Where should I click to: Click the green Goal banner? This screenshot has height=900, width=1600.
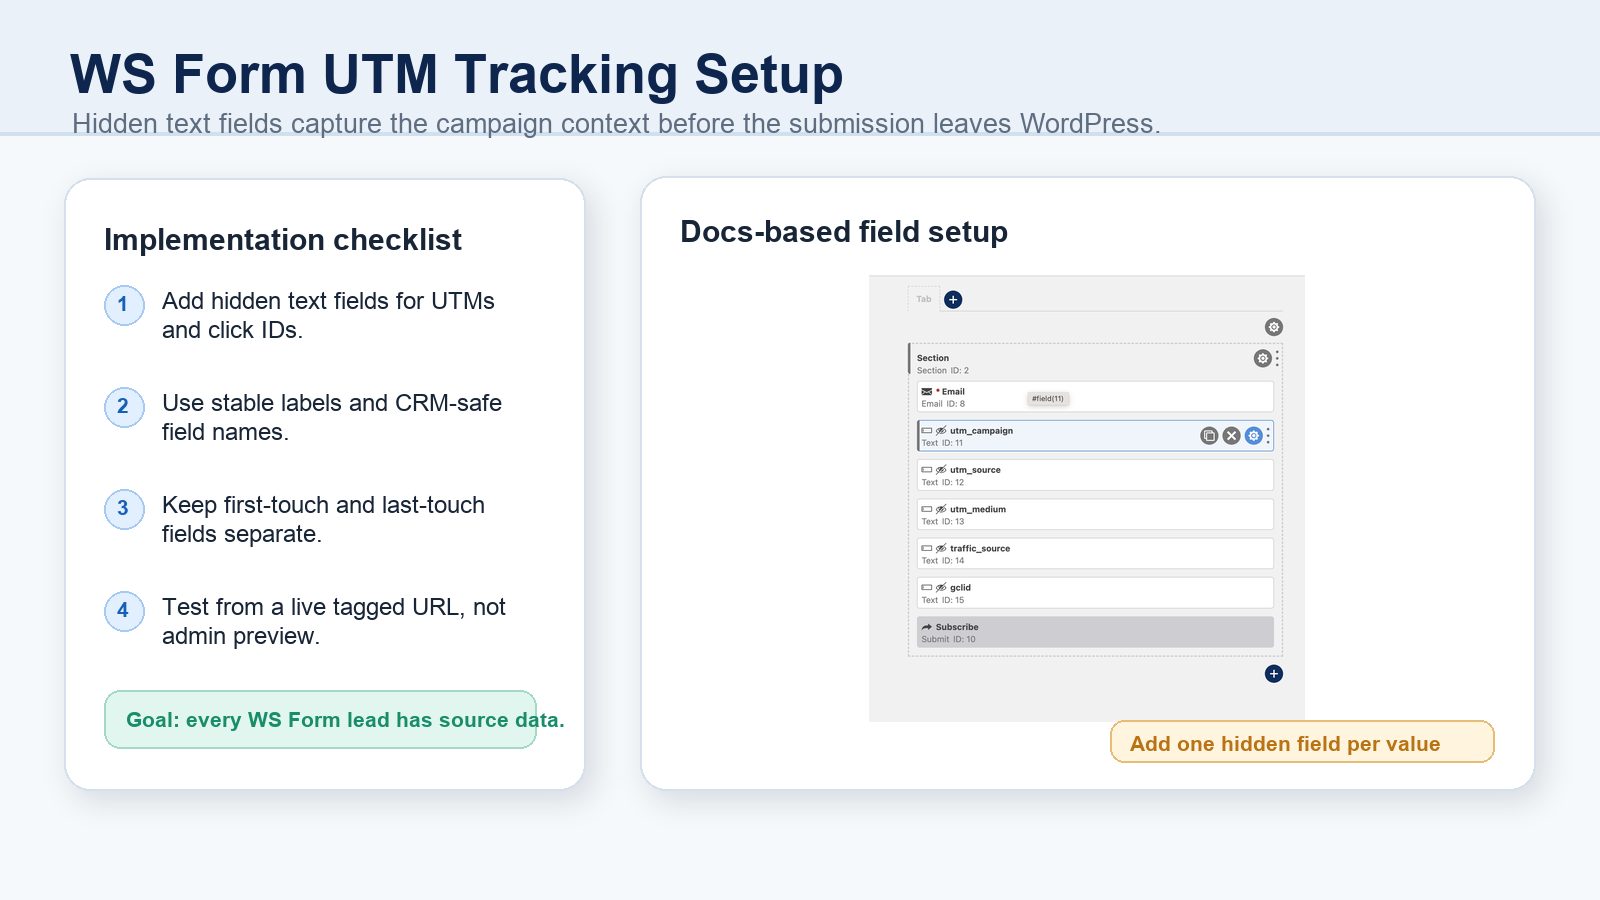(320, 719)
